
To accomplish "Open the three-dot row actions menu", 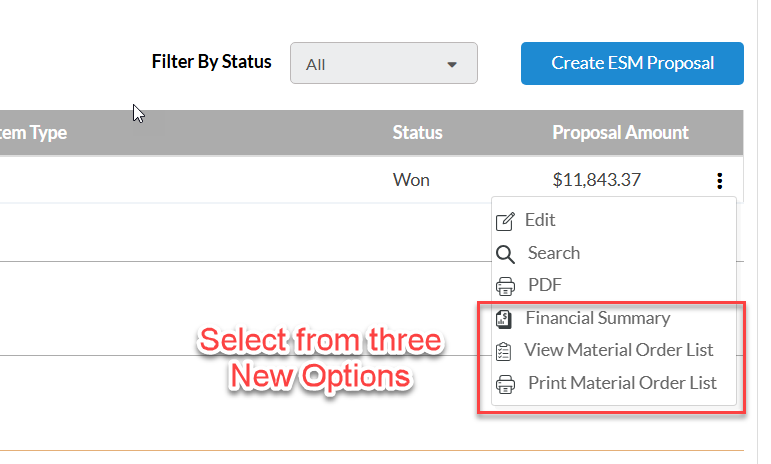I will tap(719, 181).
